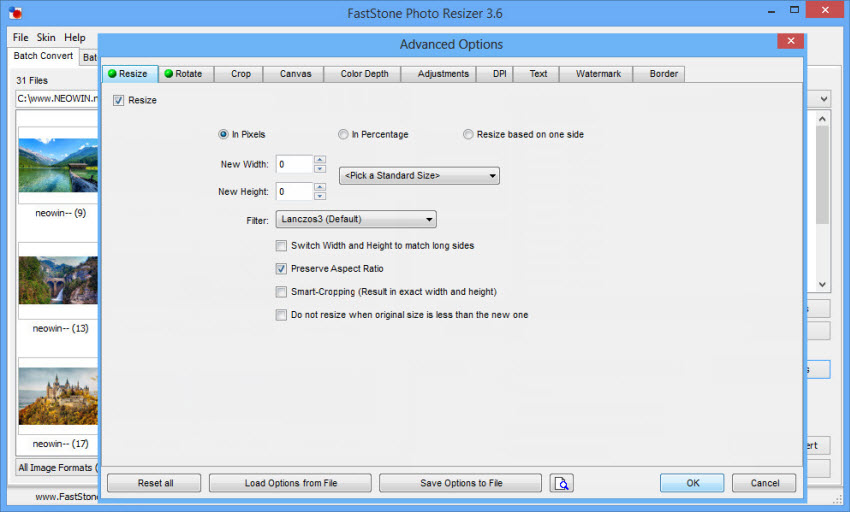Click Load Options from File button
Screen dimensions: 850x512
[x=291, y=483]
